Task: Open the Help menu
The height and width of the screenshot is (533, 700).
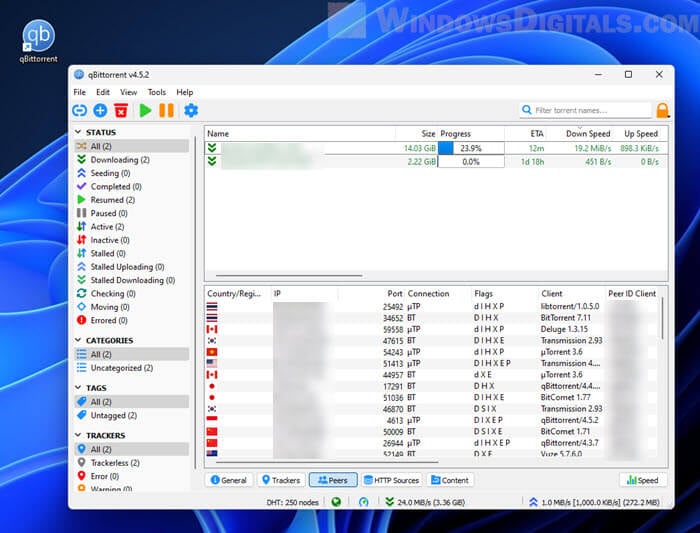Action: pyautogui.click(x=184, y=92)
